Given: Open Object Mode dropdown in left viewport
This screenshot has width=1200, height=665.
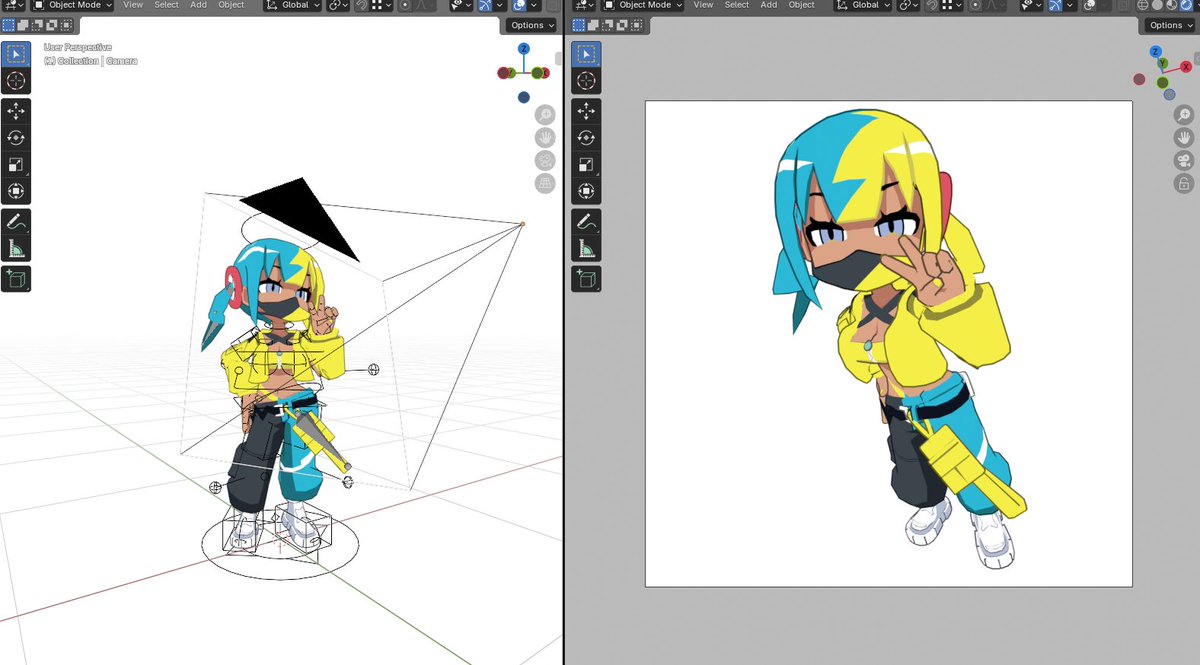Looking at the screenshot, I should click(71, 5).
